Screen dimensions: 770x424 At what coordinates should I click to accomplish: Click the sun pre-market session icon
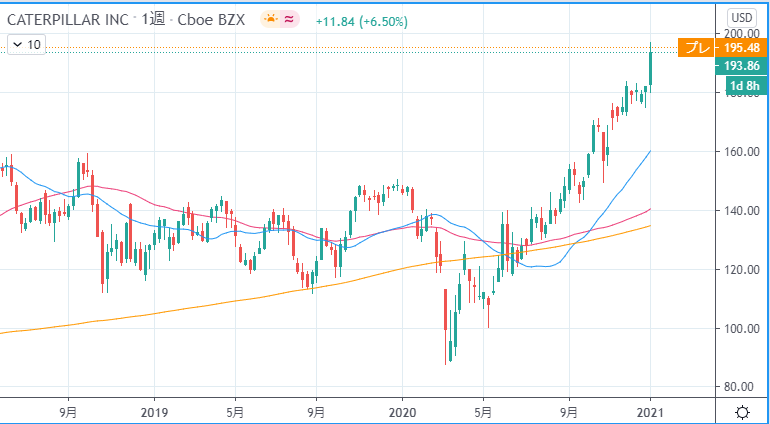270,19
